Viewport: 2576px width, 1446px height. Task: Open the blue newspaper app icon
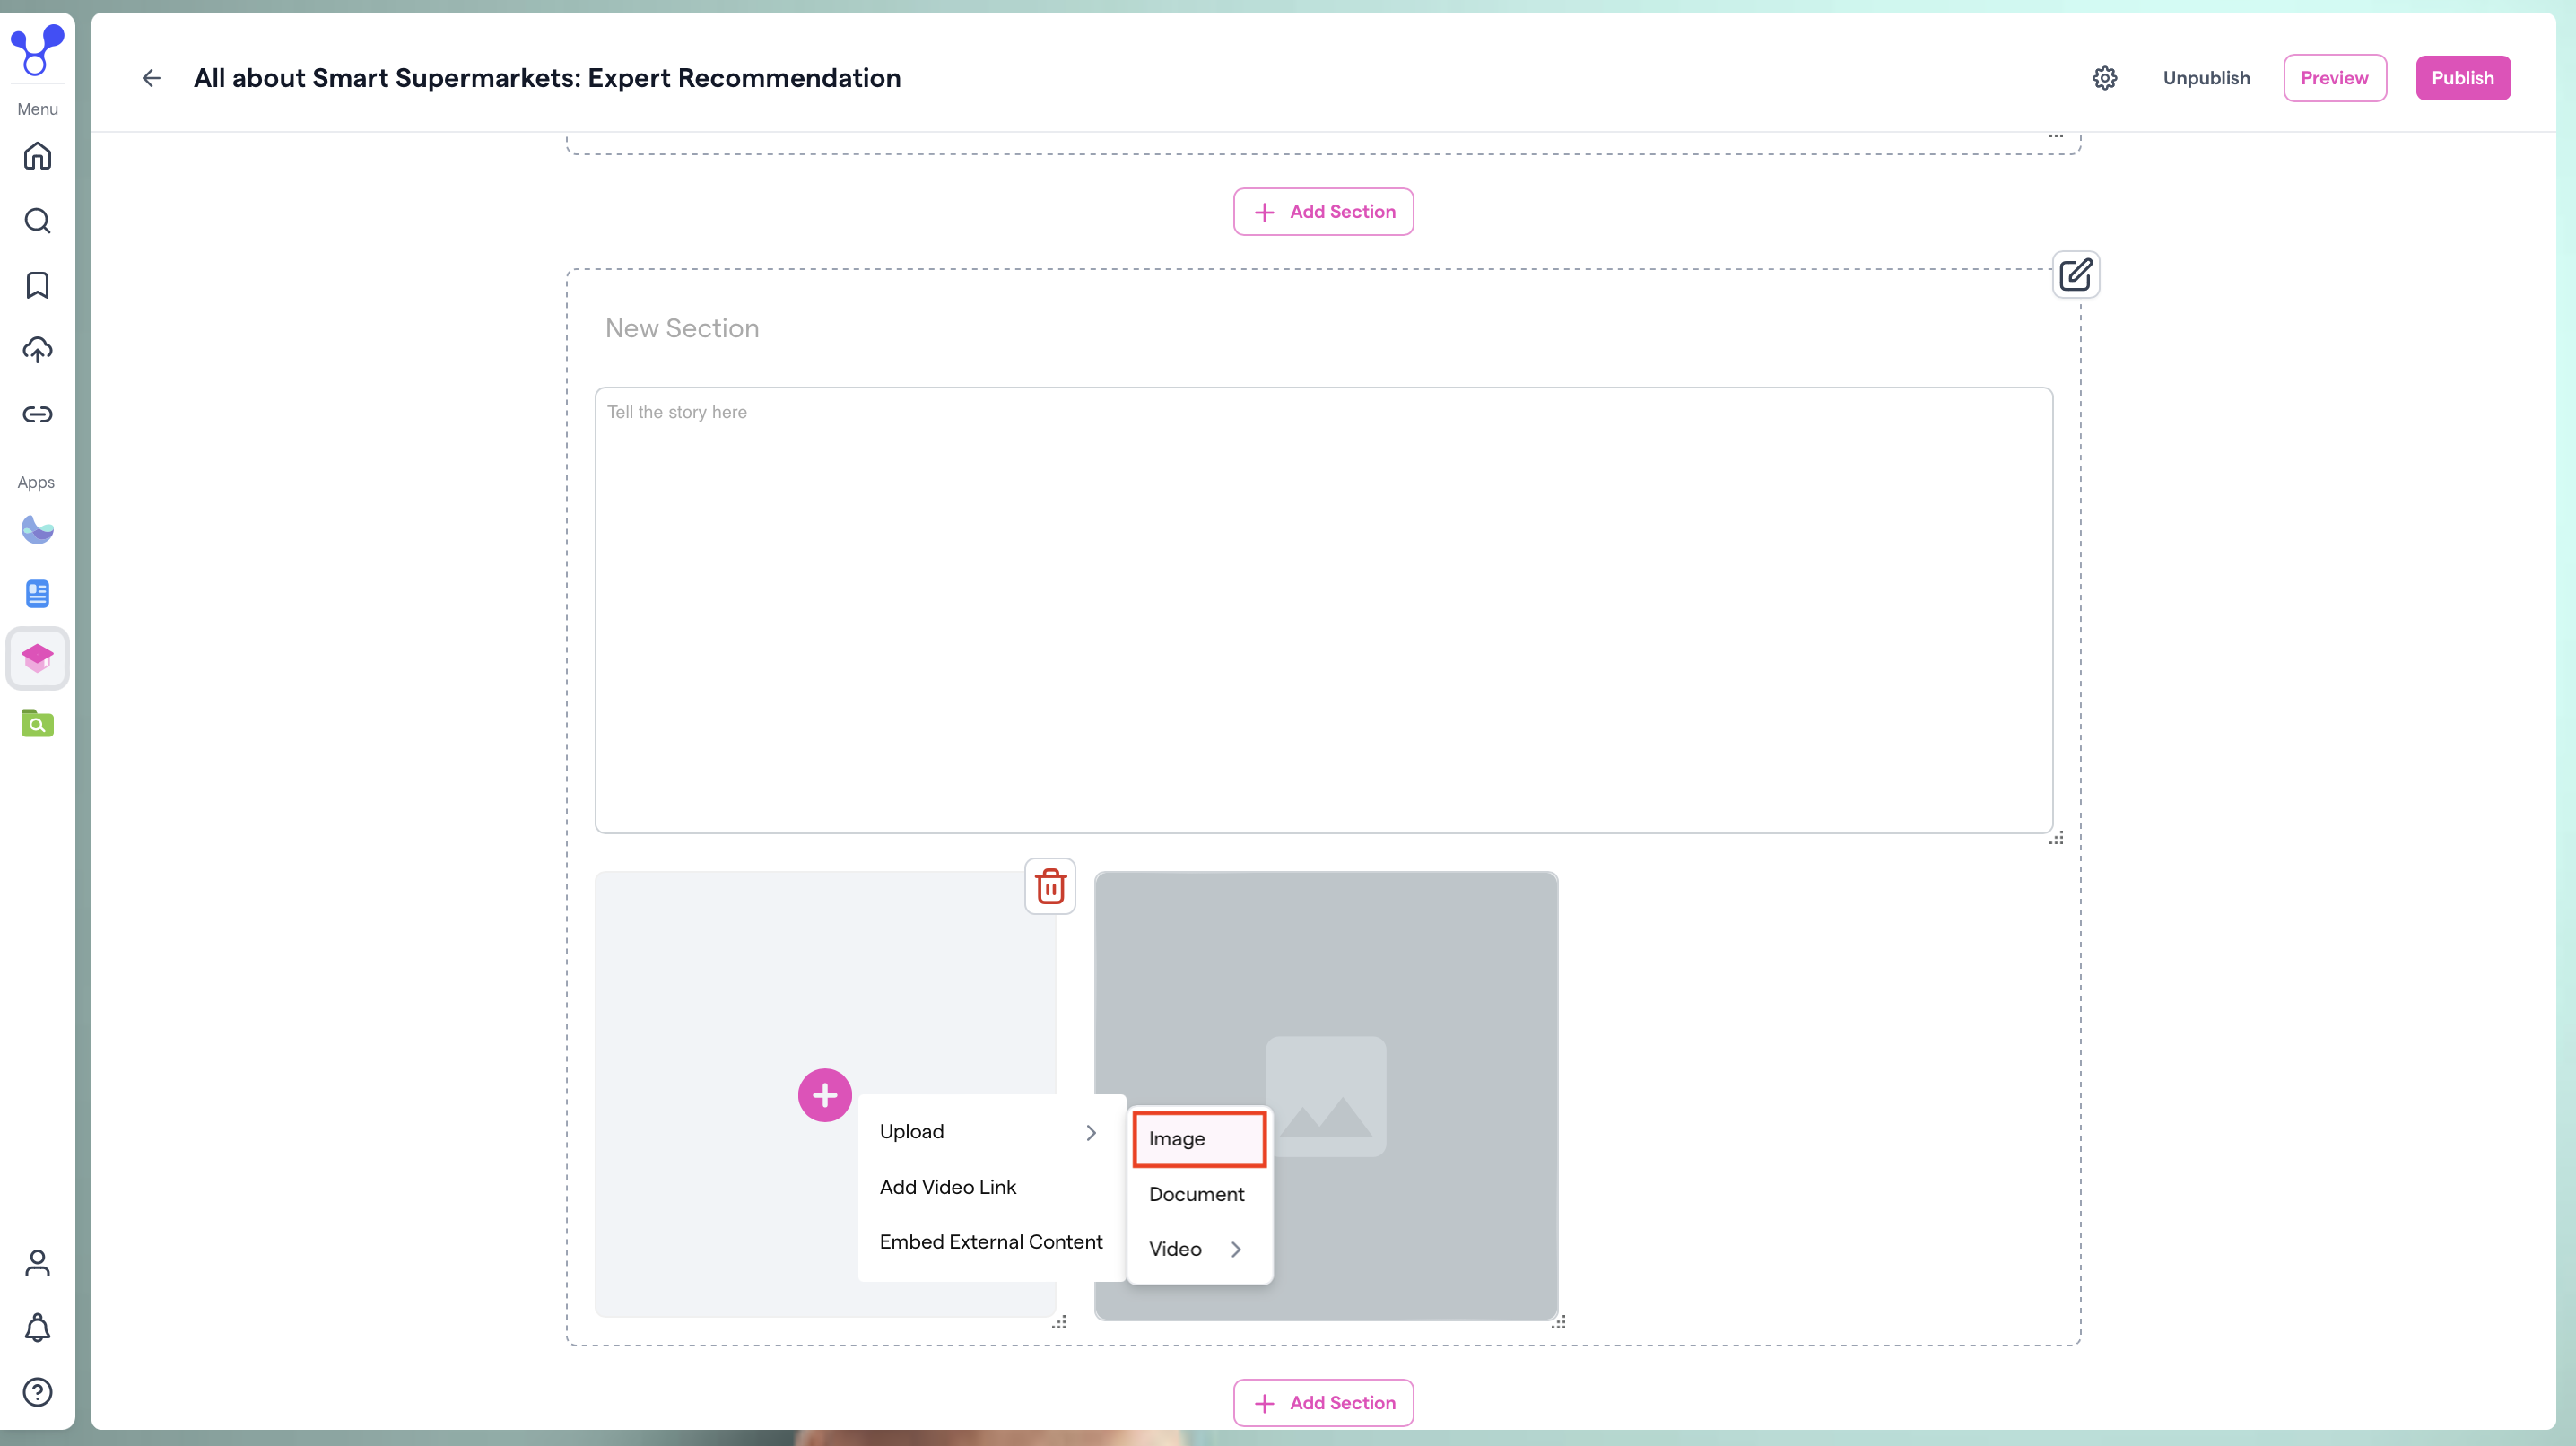[37, 594]
